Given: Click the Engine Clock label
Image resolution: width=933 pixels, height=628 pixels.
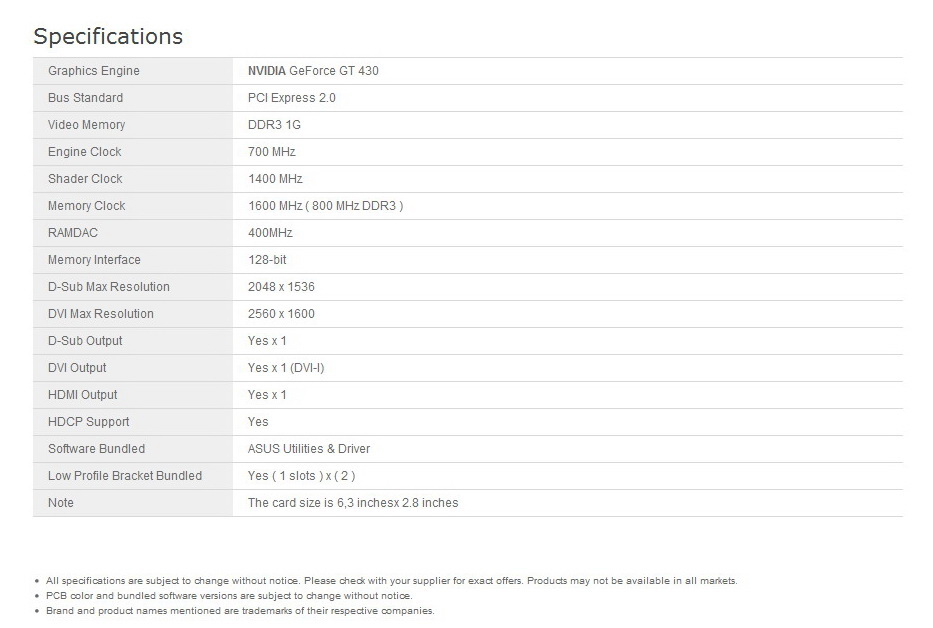Looking at the screenshot, I should pyautogui.click(x=85, y=152).
